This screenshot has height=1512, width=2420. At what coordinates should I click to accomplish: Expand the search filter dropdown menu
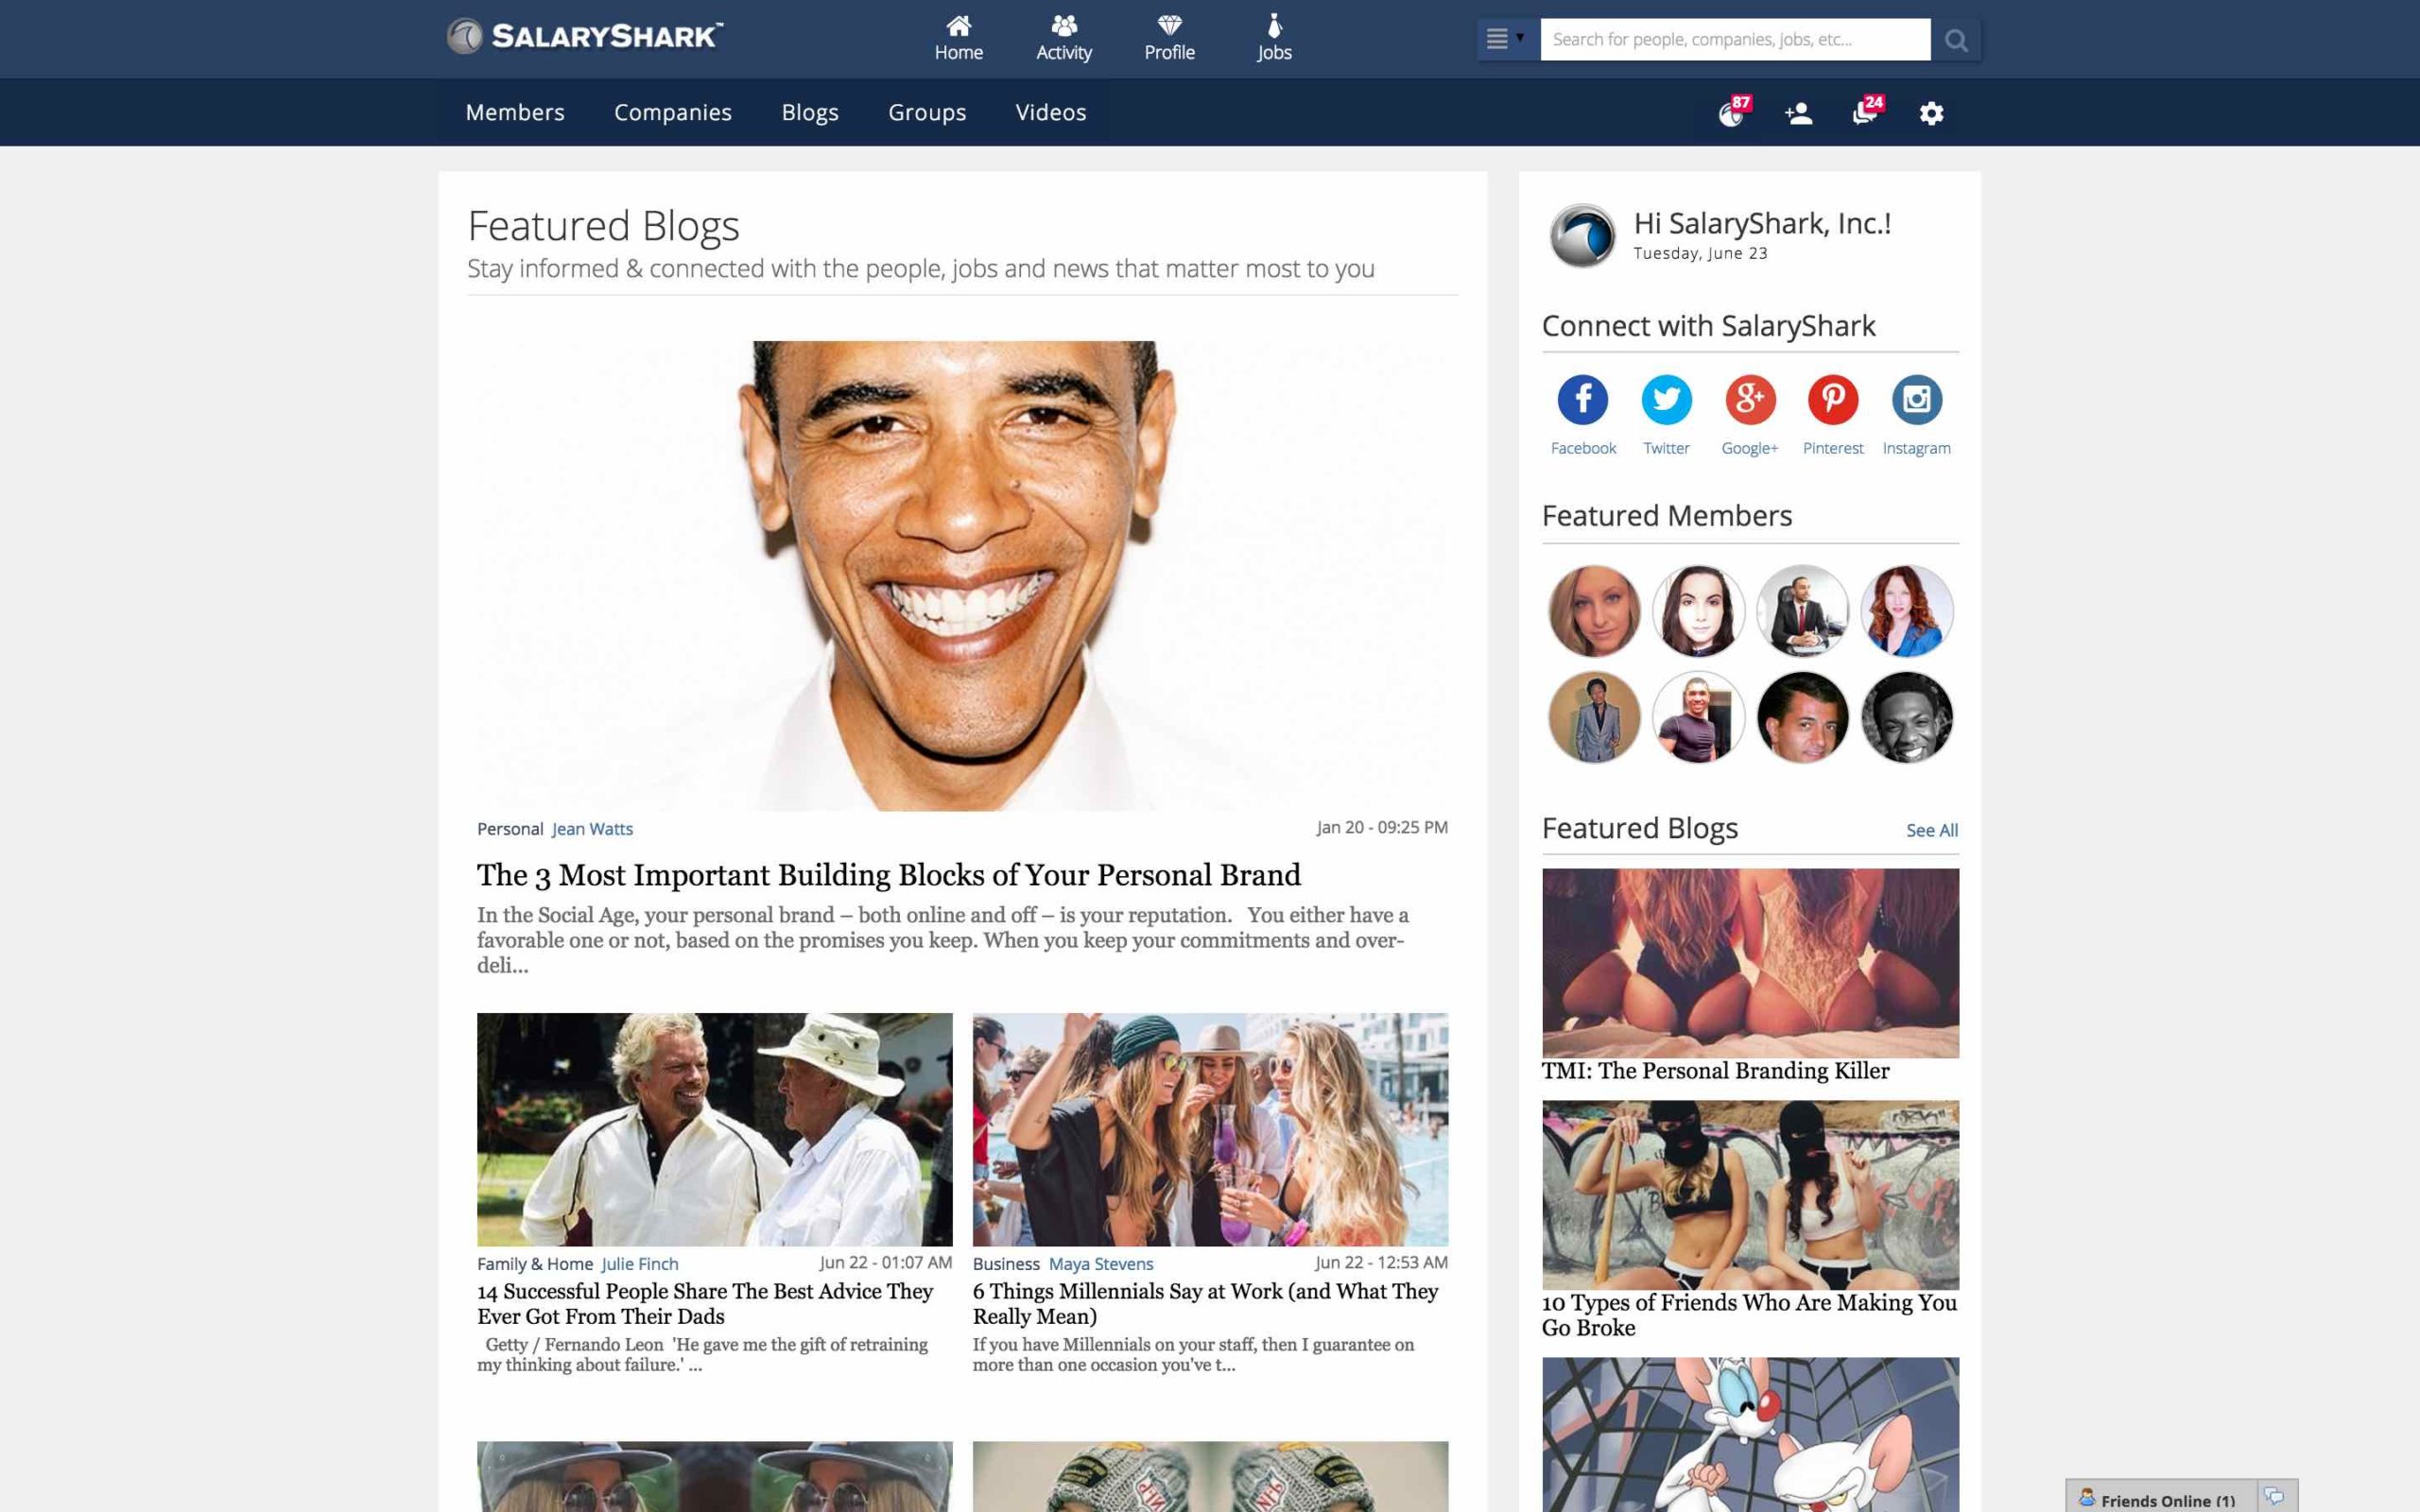pyautogui.click(x=1506, y=40)
